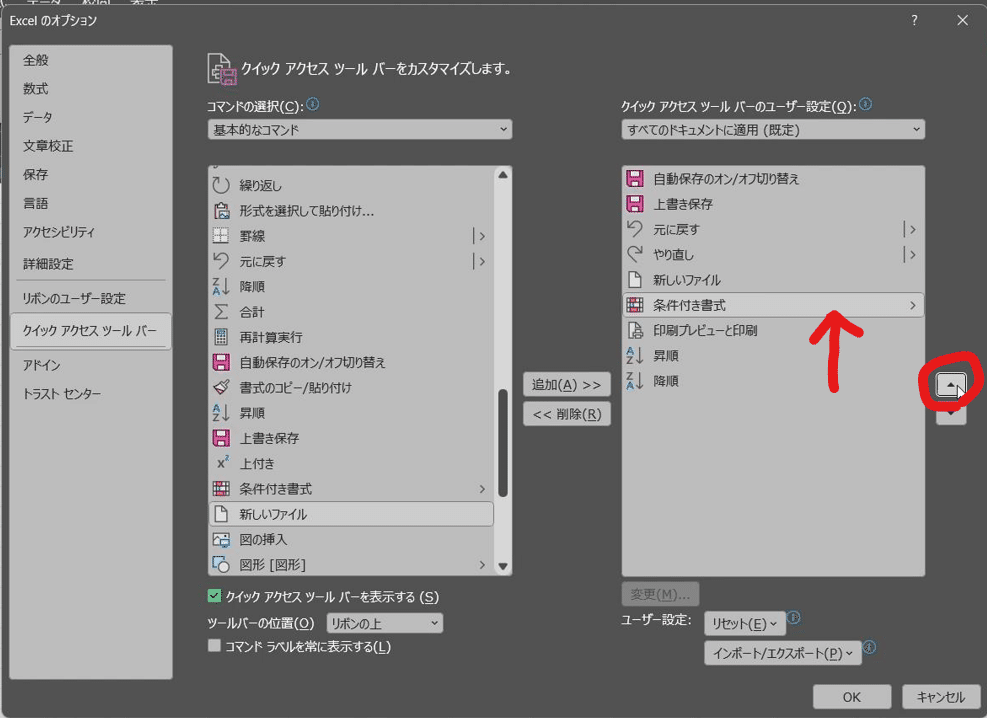Image resolution: width=987 pixels, height=718 pixels.
Task: Open the ツールバーの位置 リボンの上 dropdown
Action: click(x=385, y=623)
